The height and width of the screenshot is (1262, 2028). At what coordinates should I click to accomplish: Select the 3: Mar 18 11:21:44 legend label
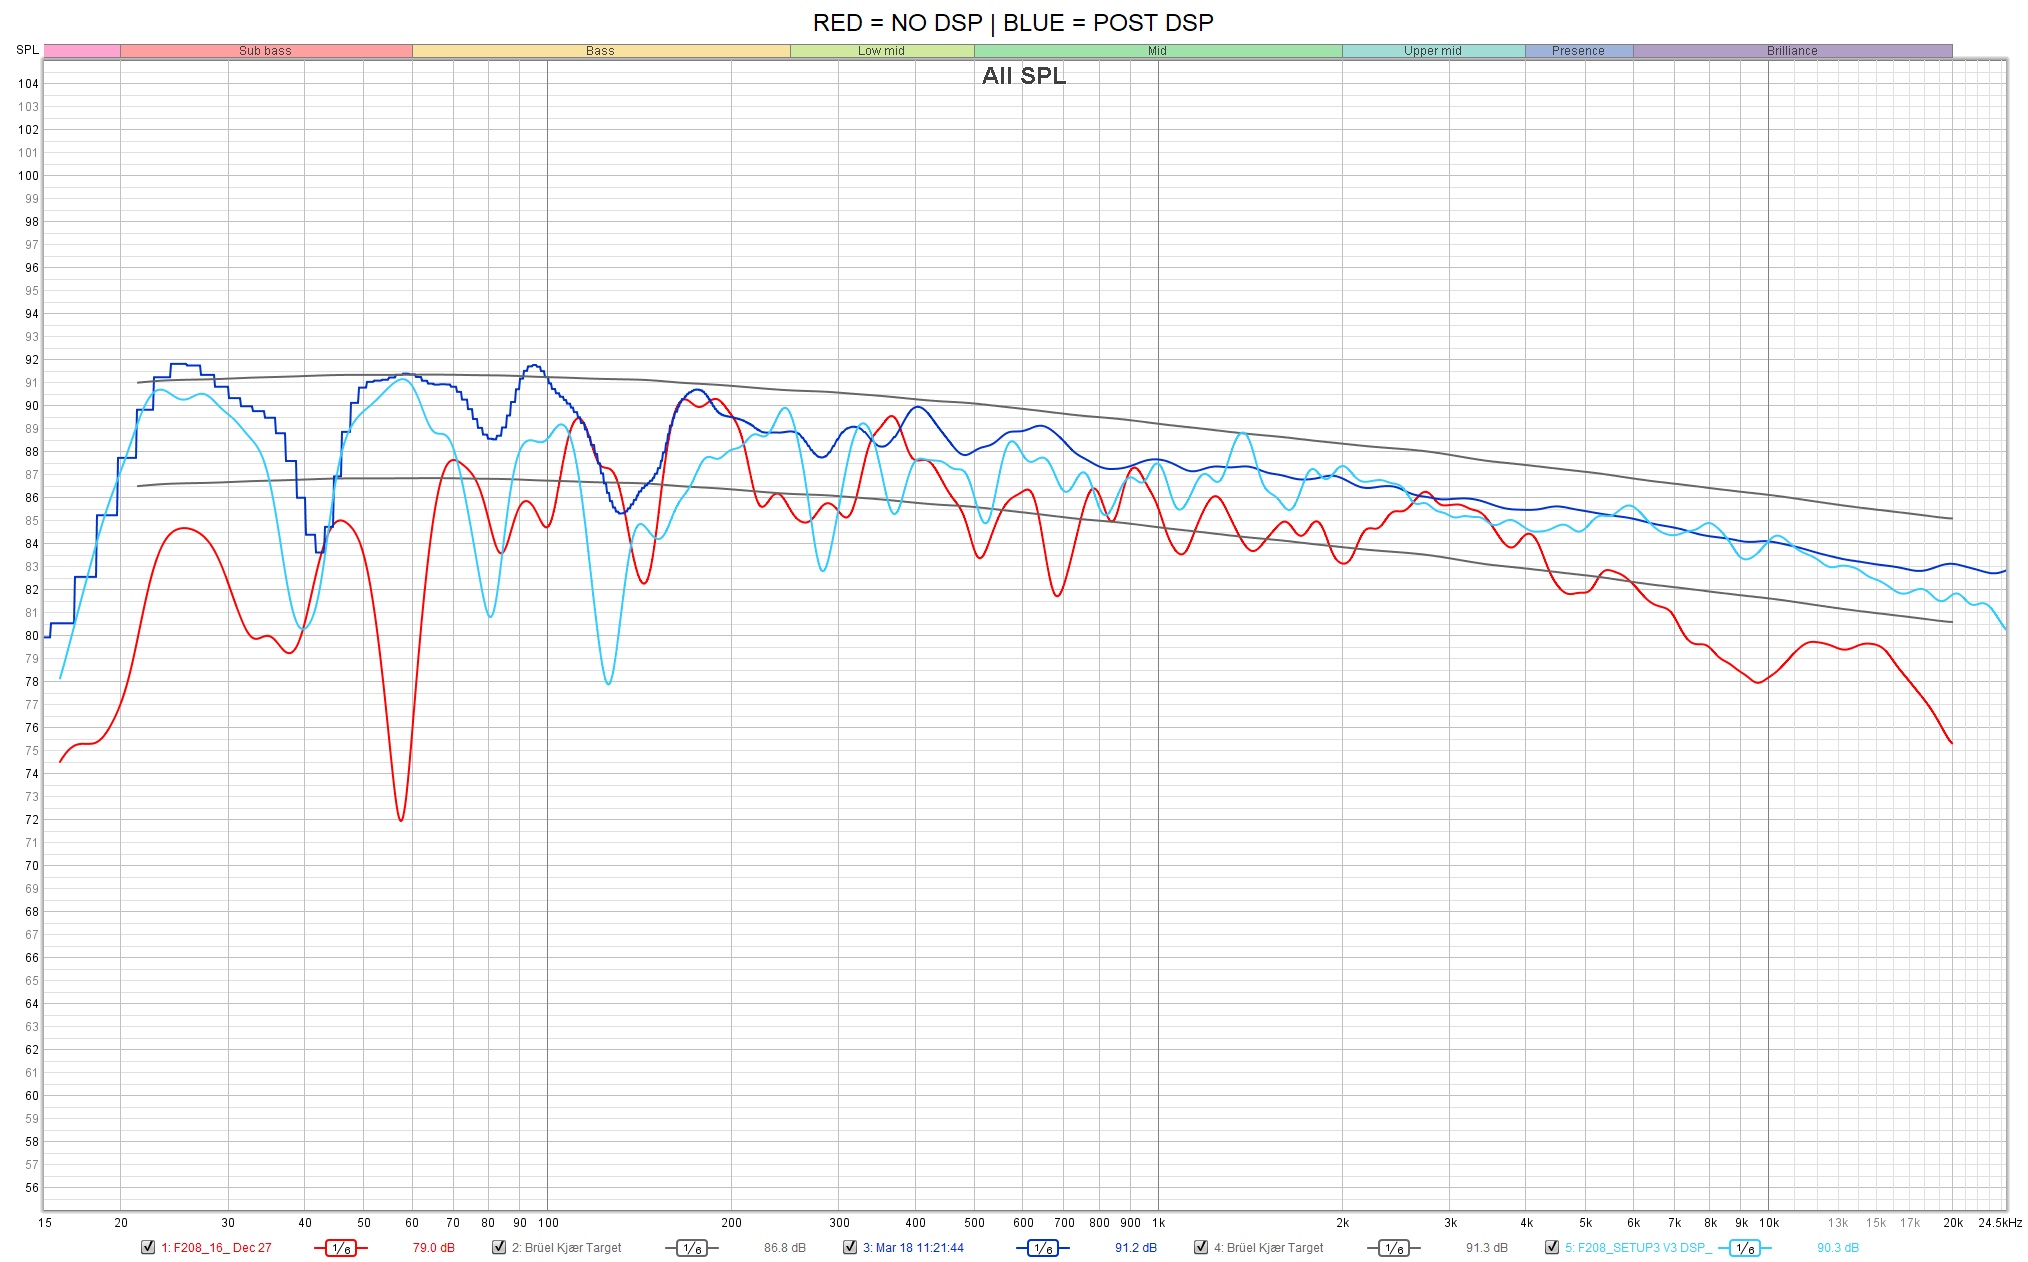coord(913,1248)
